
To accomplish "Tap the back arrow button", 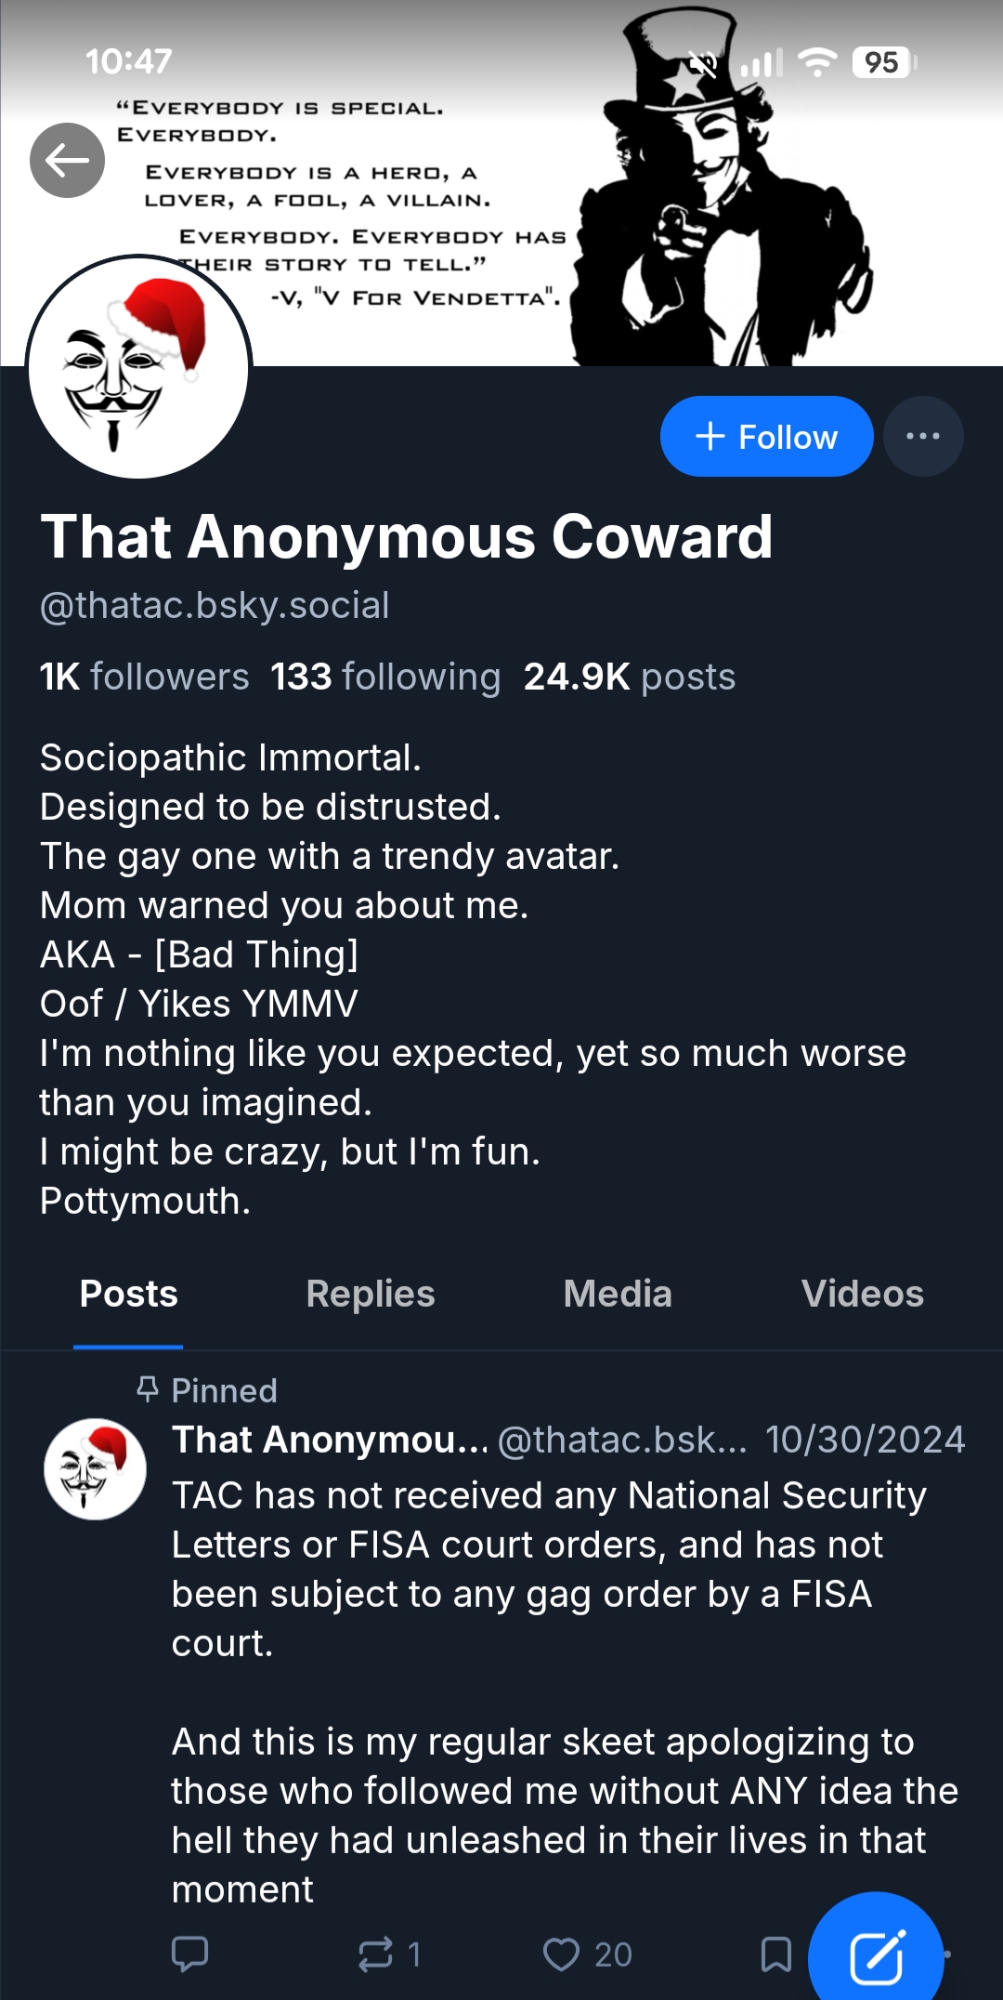I will tap(67, 160).
